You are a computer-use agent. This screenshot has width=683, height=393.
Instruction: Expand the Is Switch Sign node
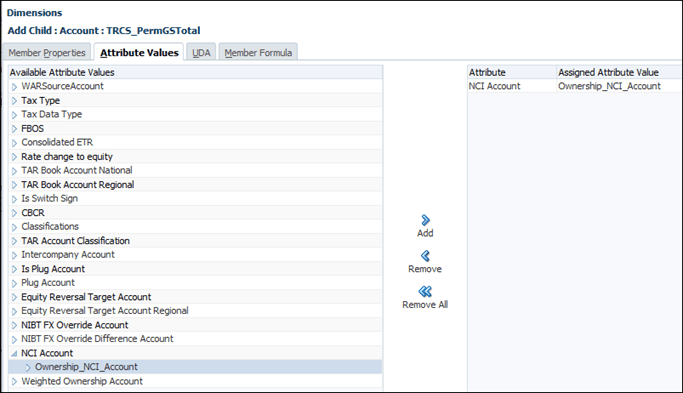click(x=14, y=199)
